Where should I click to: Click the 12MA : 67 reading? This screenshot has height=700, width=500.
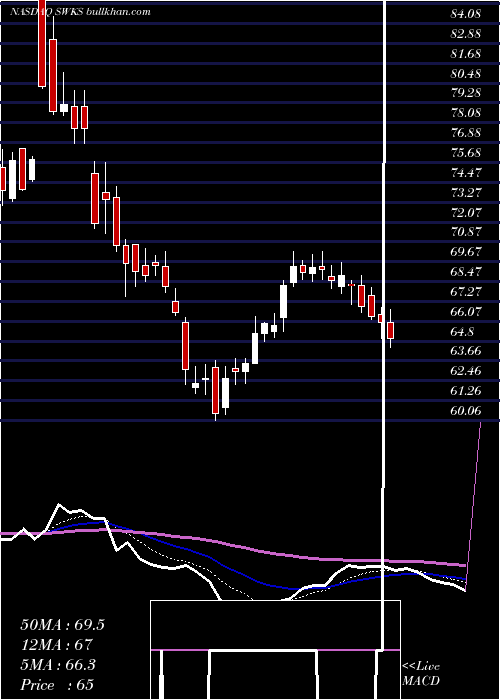click(x=56, y=645)
